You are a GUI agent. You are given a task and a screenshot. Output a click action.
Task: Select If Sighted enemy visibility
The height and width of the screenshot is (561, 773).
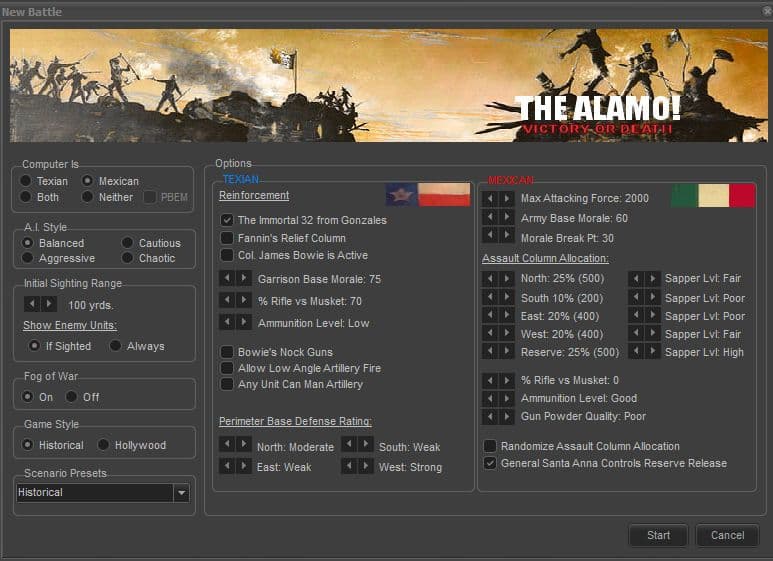[34, 346]
